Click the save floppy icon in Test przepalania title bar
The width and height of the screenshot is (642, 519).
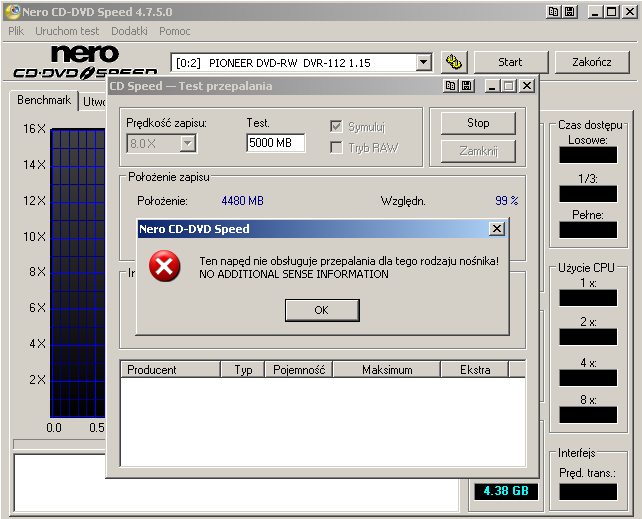tap(466, 86)
